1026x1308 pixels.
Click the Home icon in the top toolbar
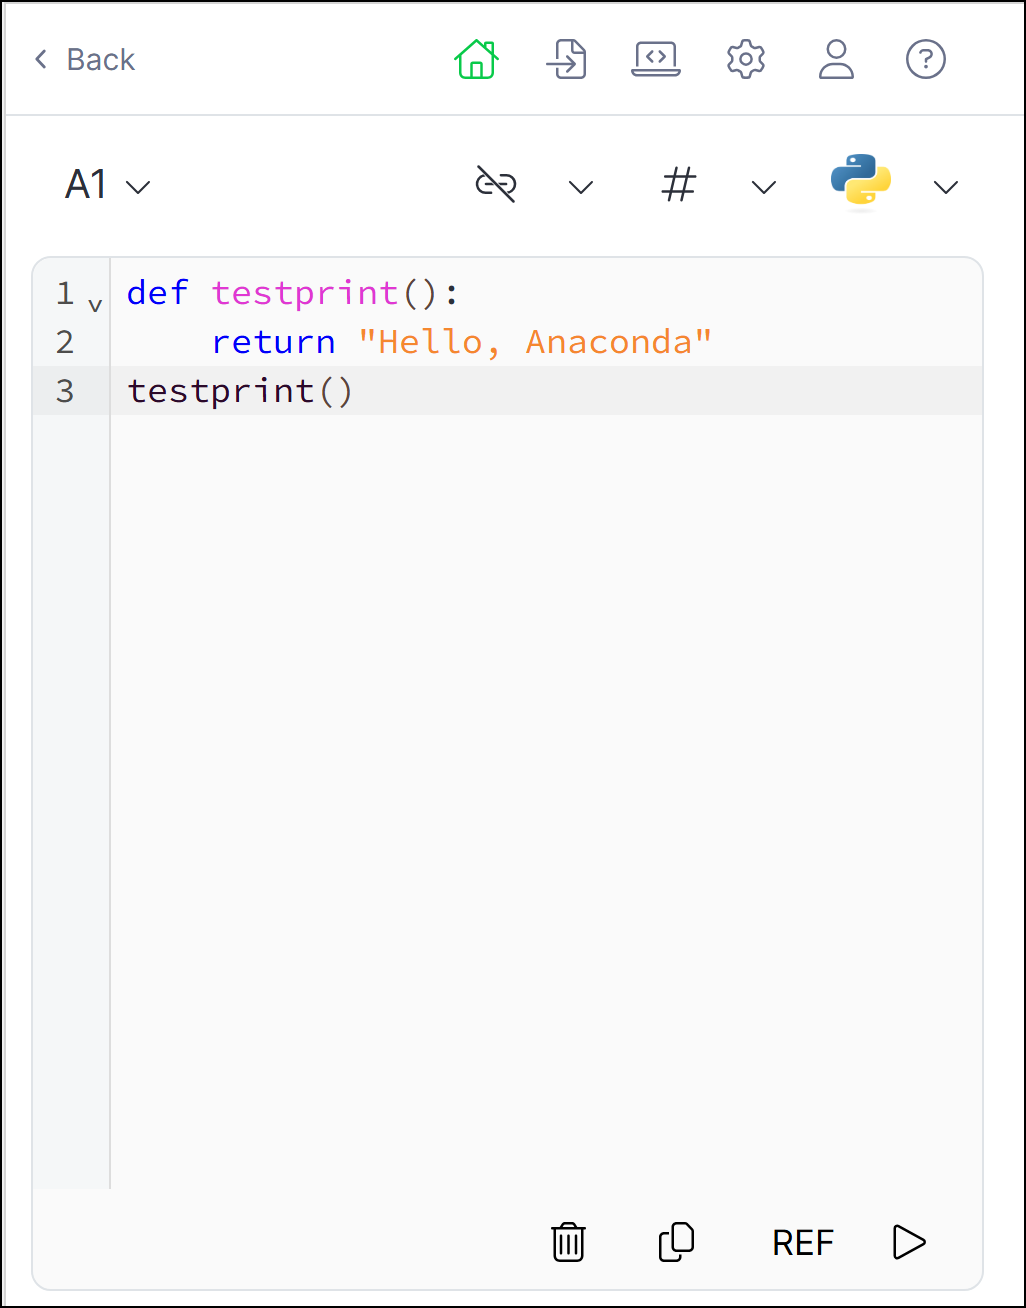pyautogui.click(x=476, y=59)
